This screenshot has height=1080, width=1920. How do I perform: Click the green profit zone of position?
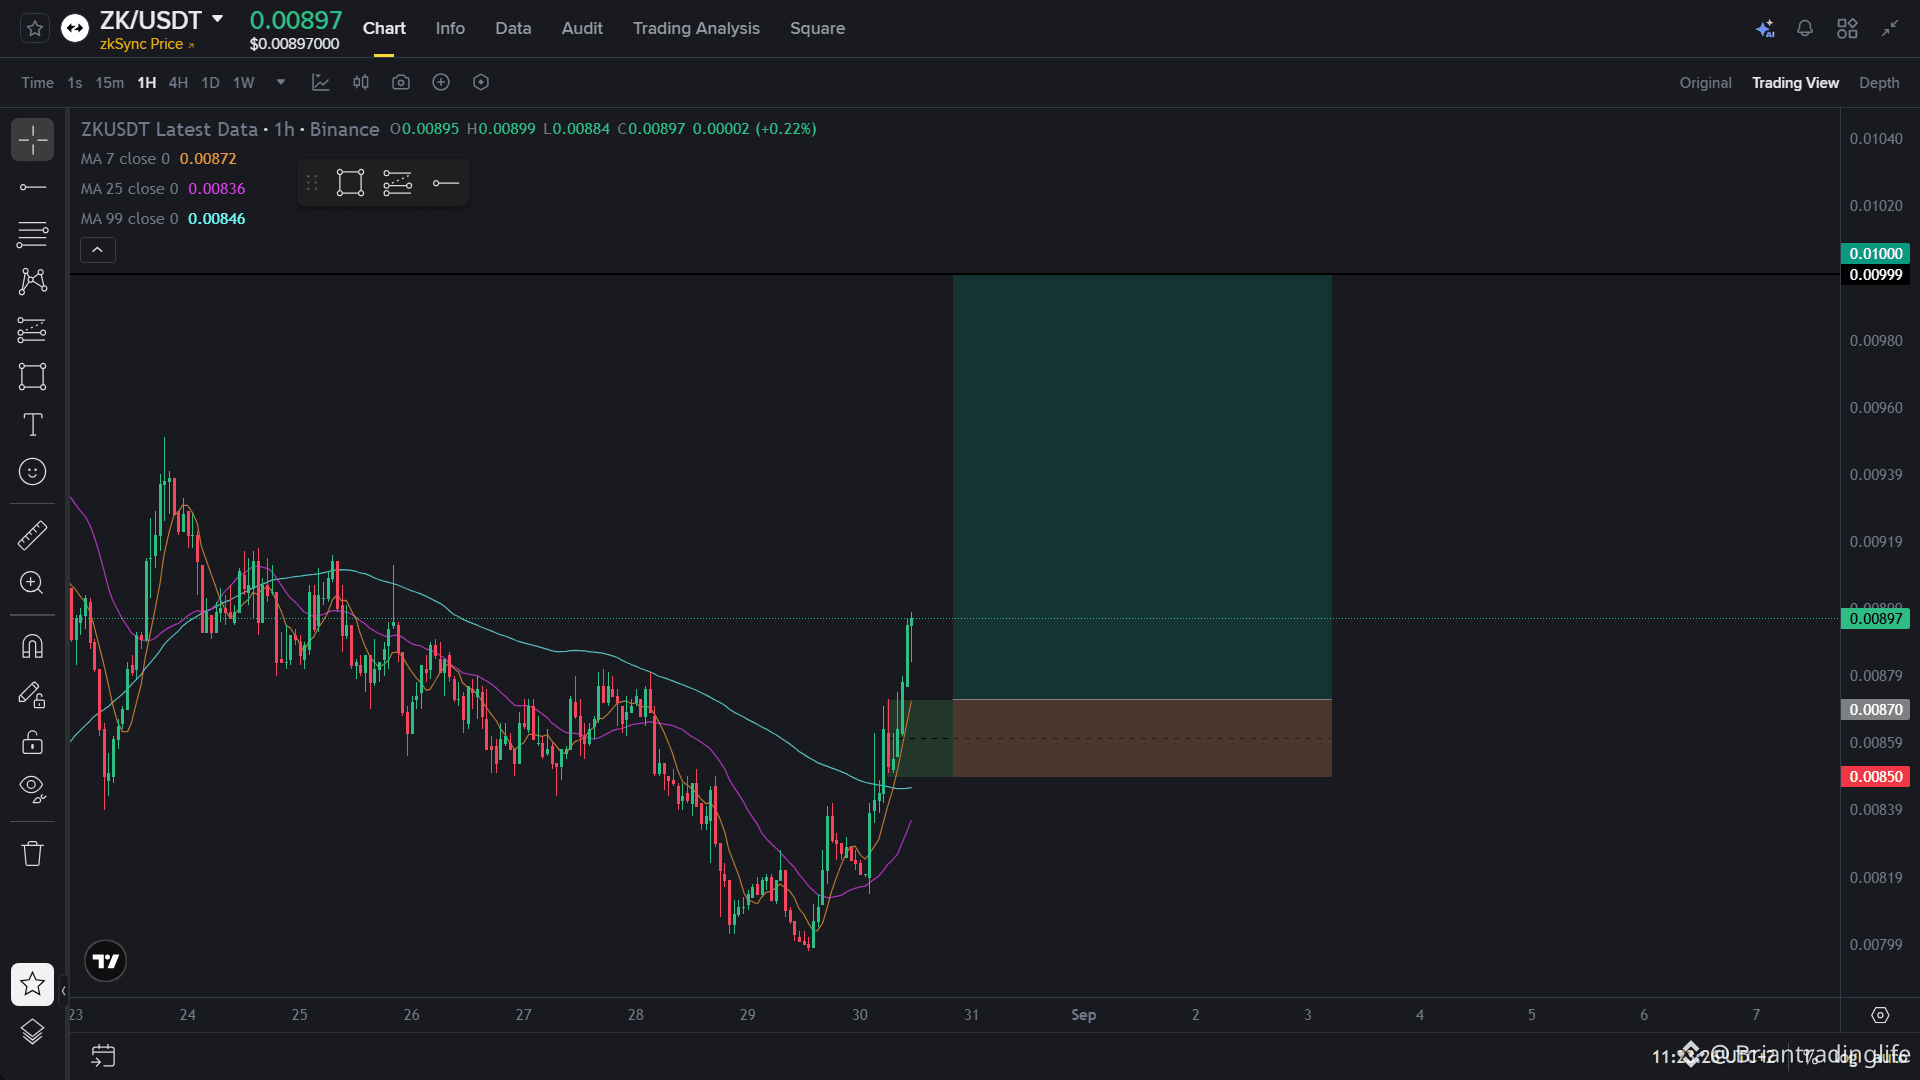1142,487
